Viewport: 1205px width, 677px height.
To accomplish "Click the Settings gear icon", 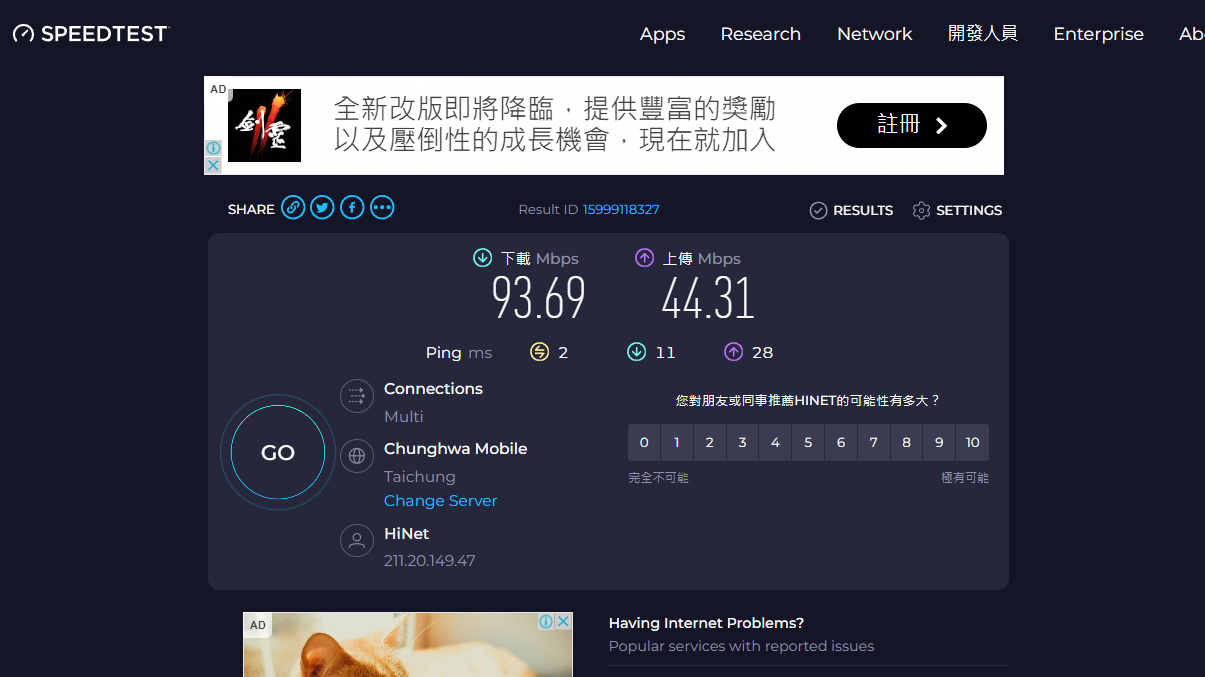I will 921,210.
